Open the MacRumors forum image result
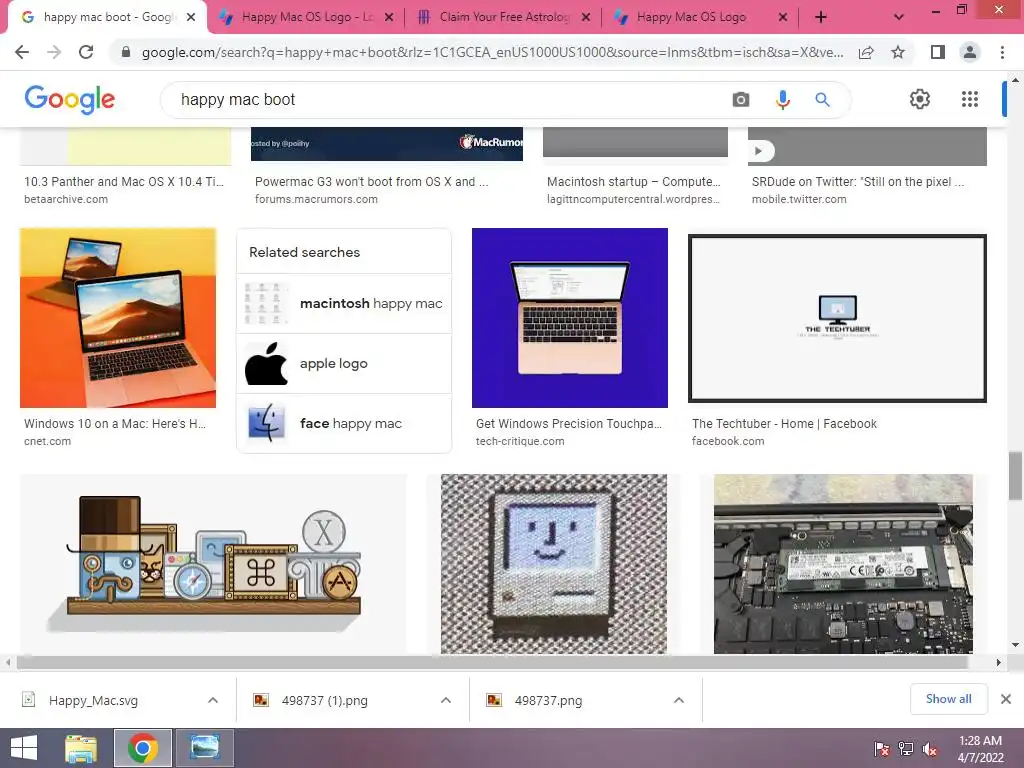The image size is (1024, 768). tap(387, 144)
